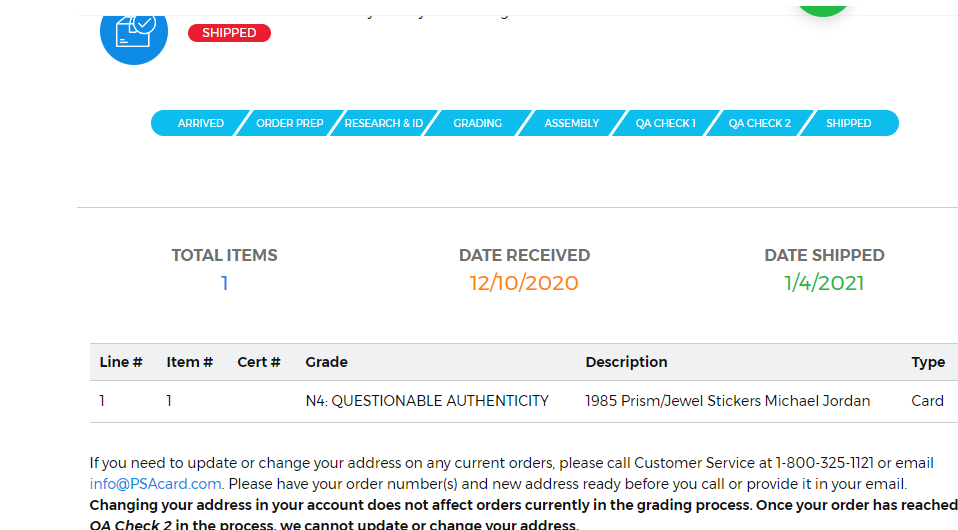958x530 pixels.
Task: Click the Line # column header
Action: pos(121,362)
